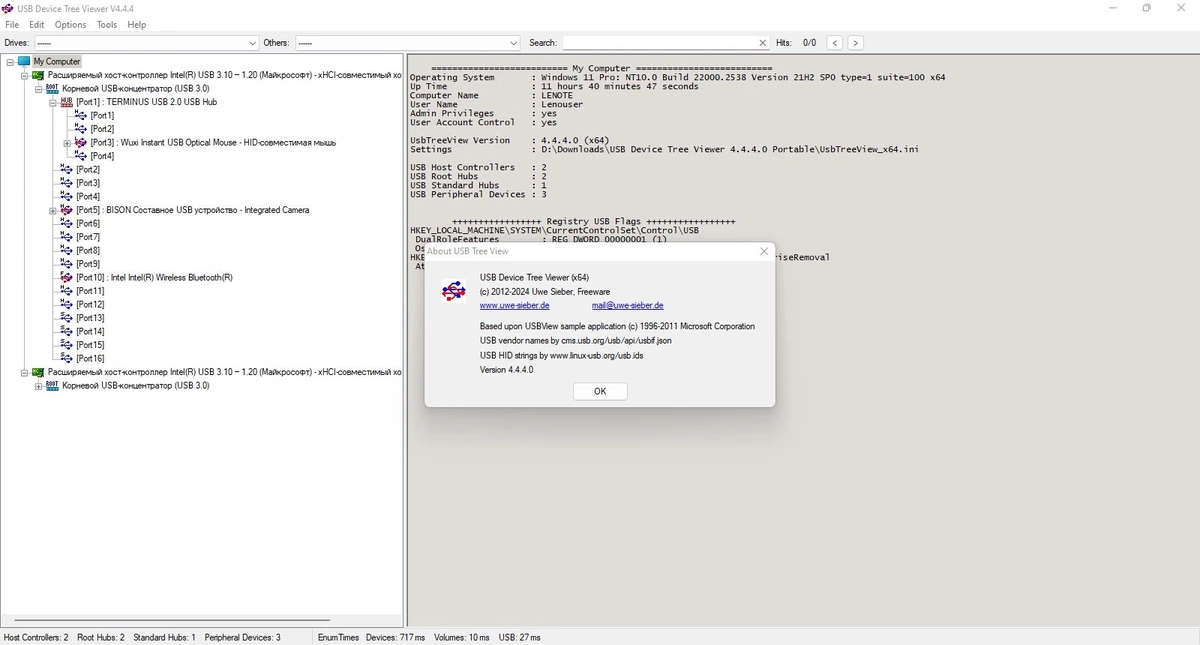This screenshot has height=645, width=1200.
Task: Clear the Search field with the X button
Action: (763, 43)
